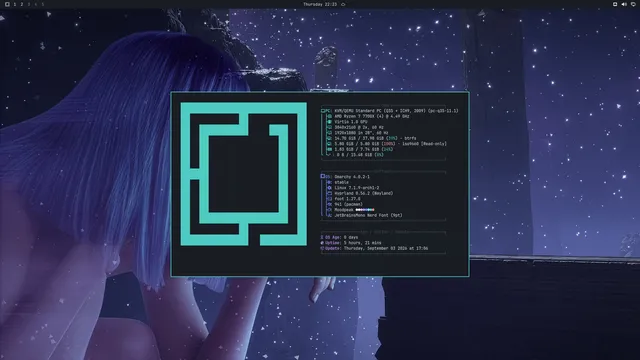The width and height of the screenshot is (640, 360).
Task: Click the text 'KVM/QEMU Standard PC'
Action: click(x=358, y=111)
